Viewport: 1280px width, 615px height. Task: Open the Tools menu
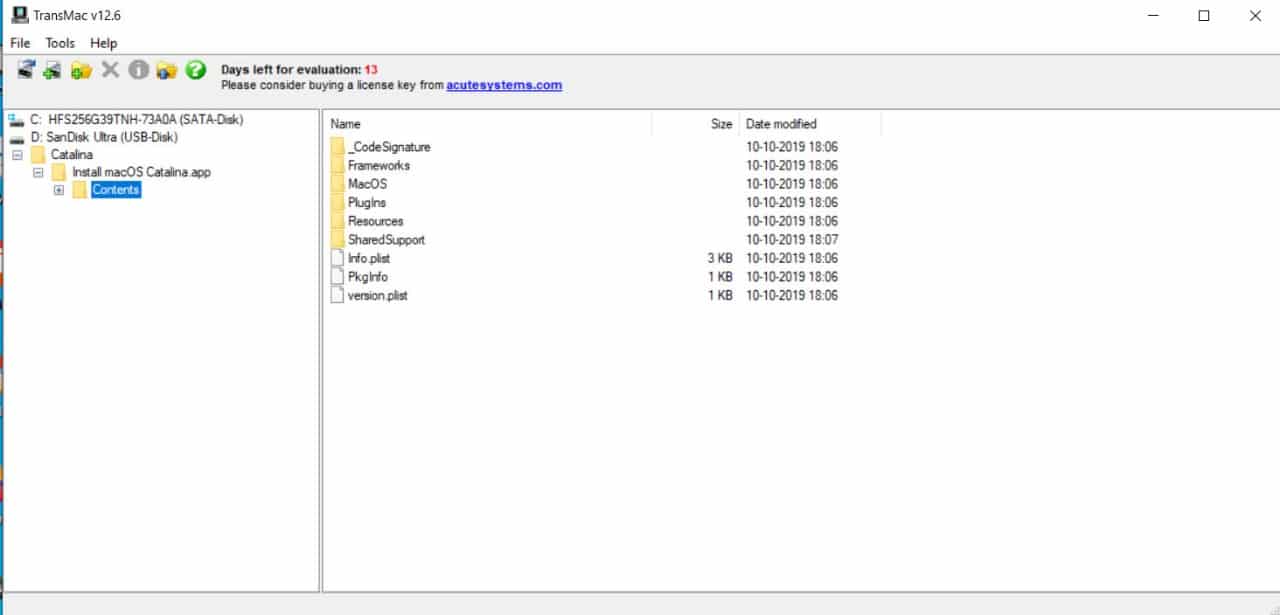(x=60, y=43)
